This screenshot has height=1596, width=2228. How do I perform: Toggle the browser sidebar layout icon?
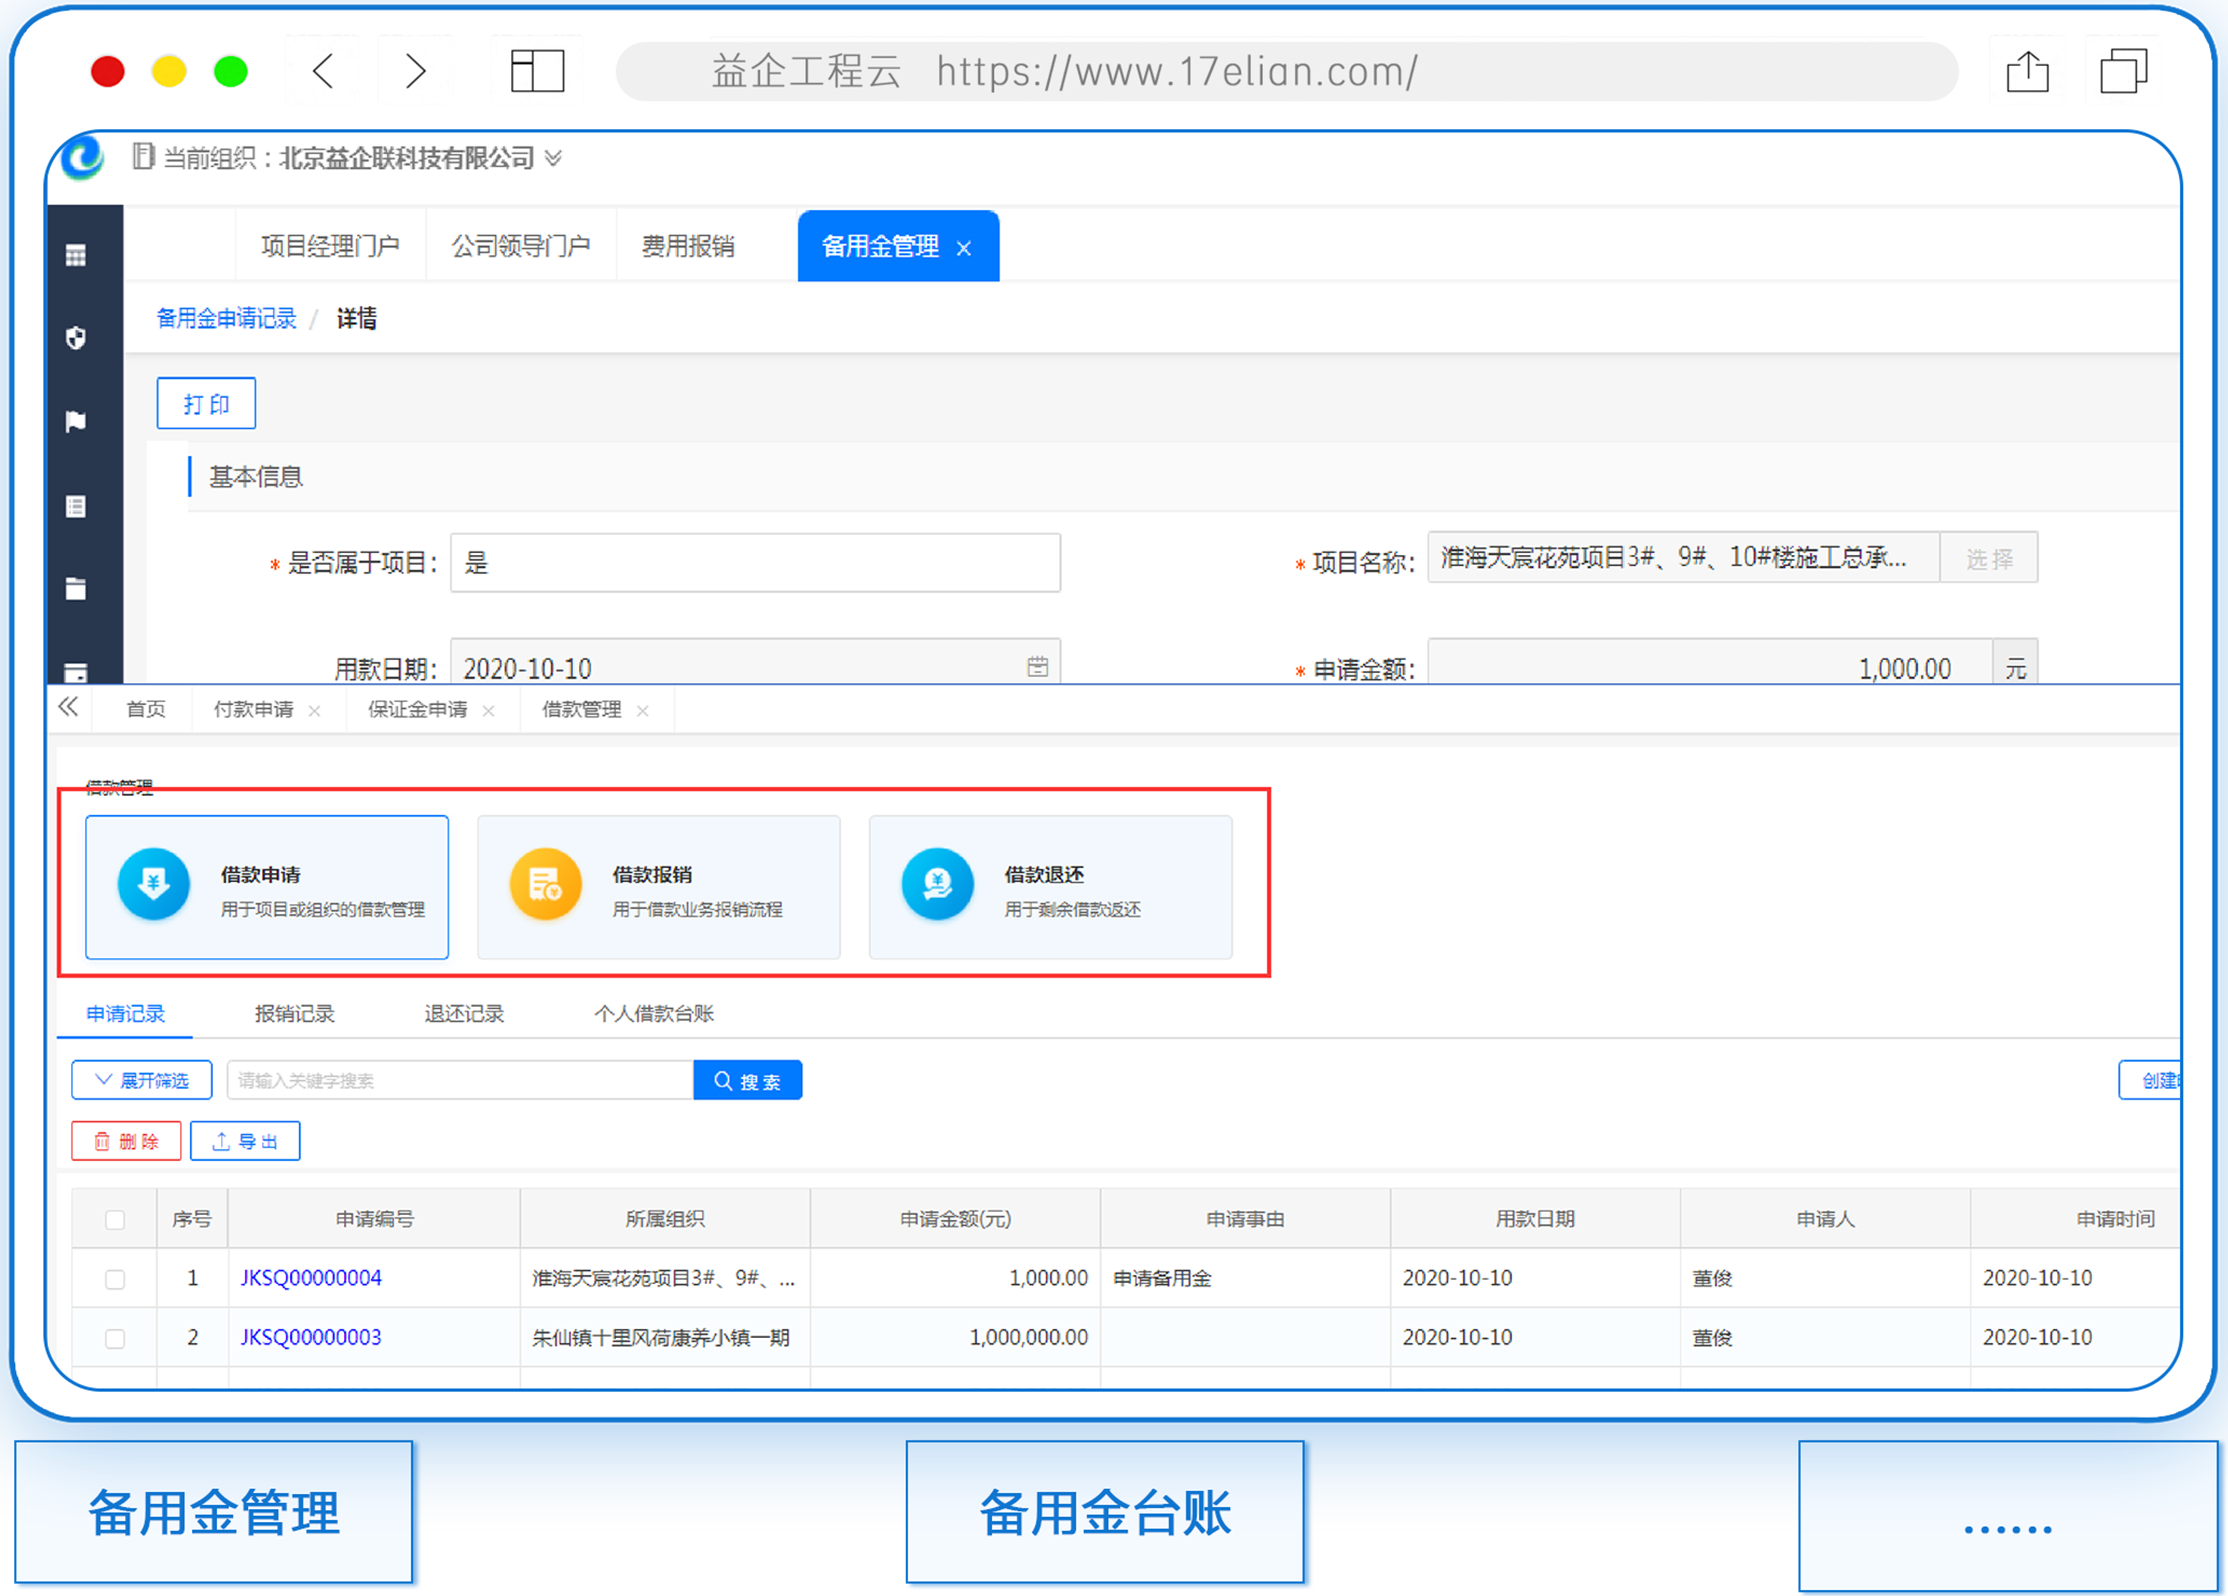[538, 71]
